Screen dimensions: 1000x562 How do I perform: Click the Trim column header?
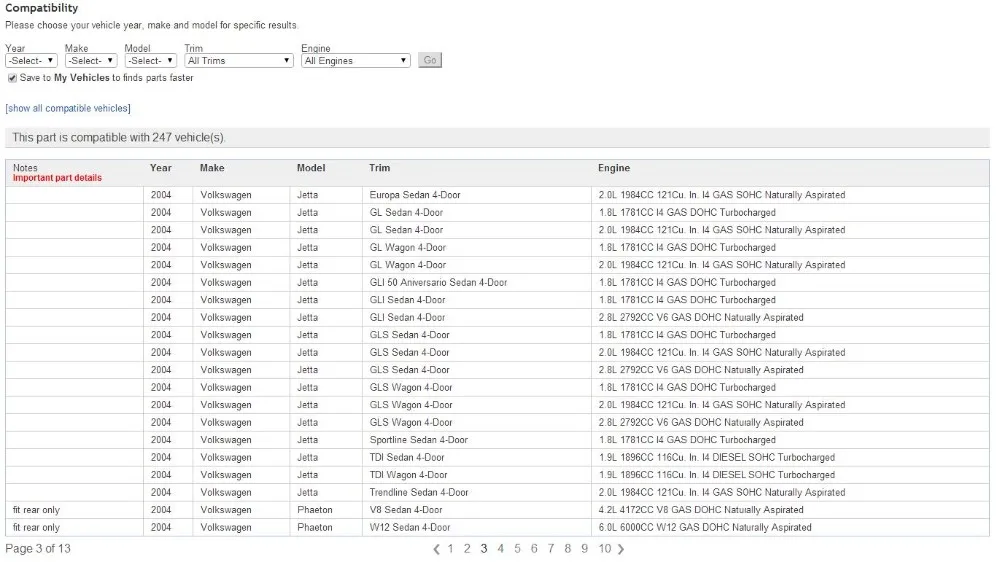[x=379, y=168]
